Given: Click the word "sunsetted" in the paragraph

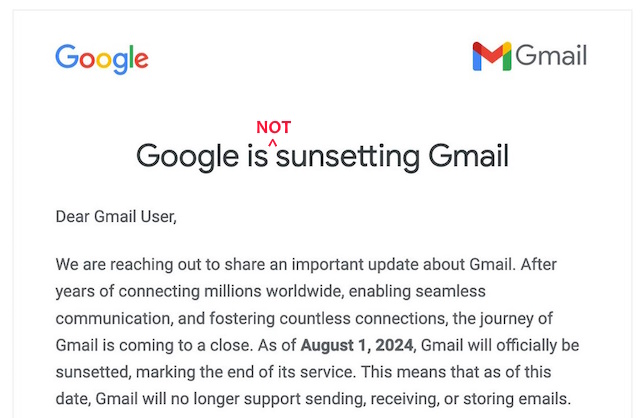Looking at the screenshot, I should pos(94,371).
